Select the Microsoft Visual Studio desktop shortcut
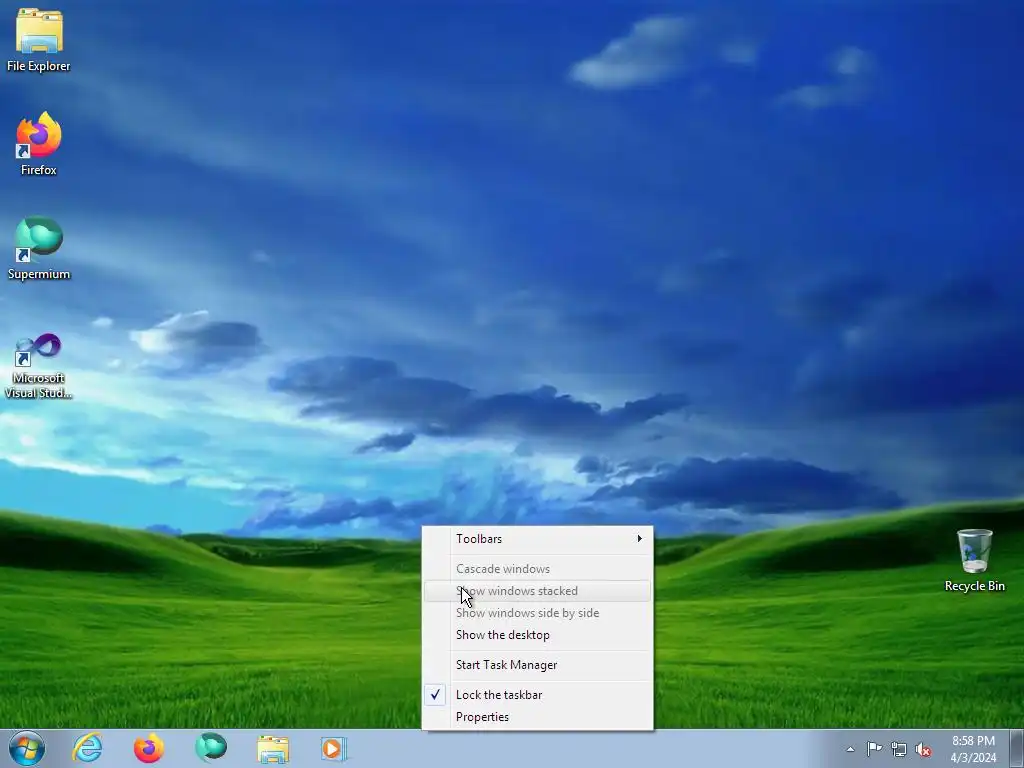This screenshot has height=768, width=1024. [x=39, y=366]
